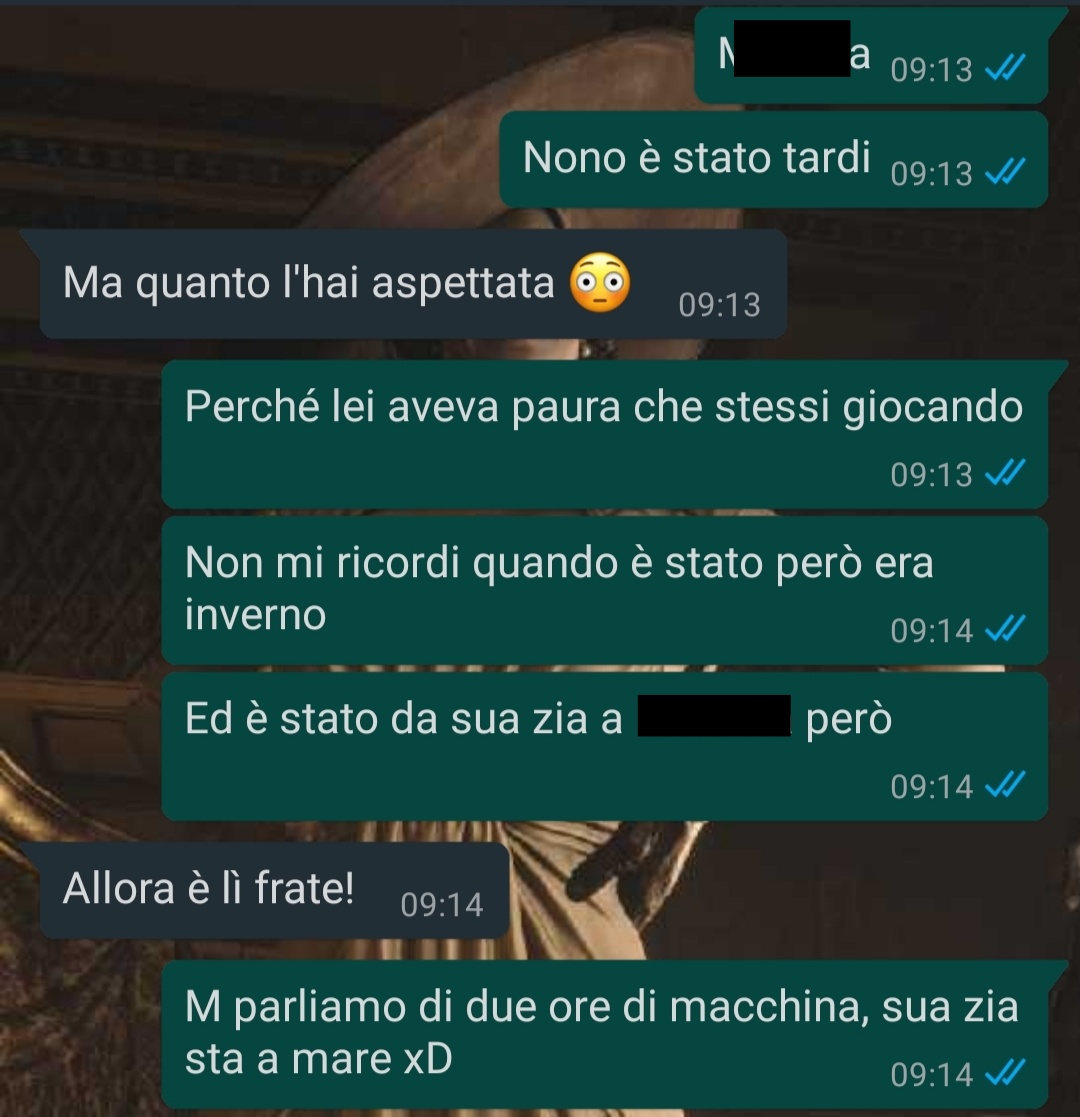The width and height of the screenshot is (1080, 1117).
Task: Click the black redaction box in the top message
Action: [792, 48]
